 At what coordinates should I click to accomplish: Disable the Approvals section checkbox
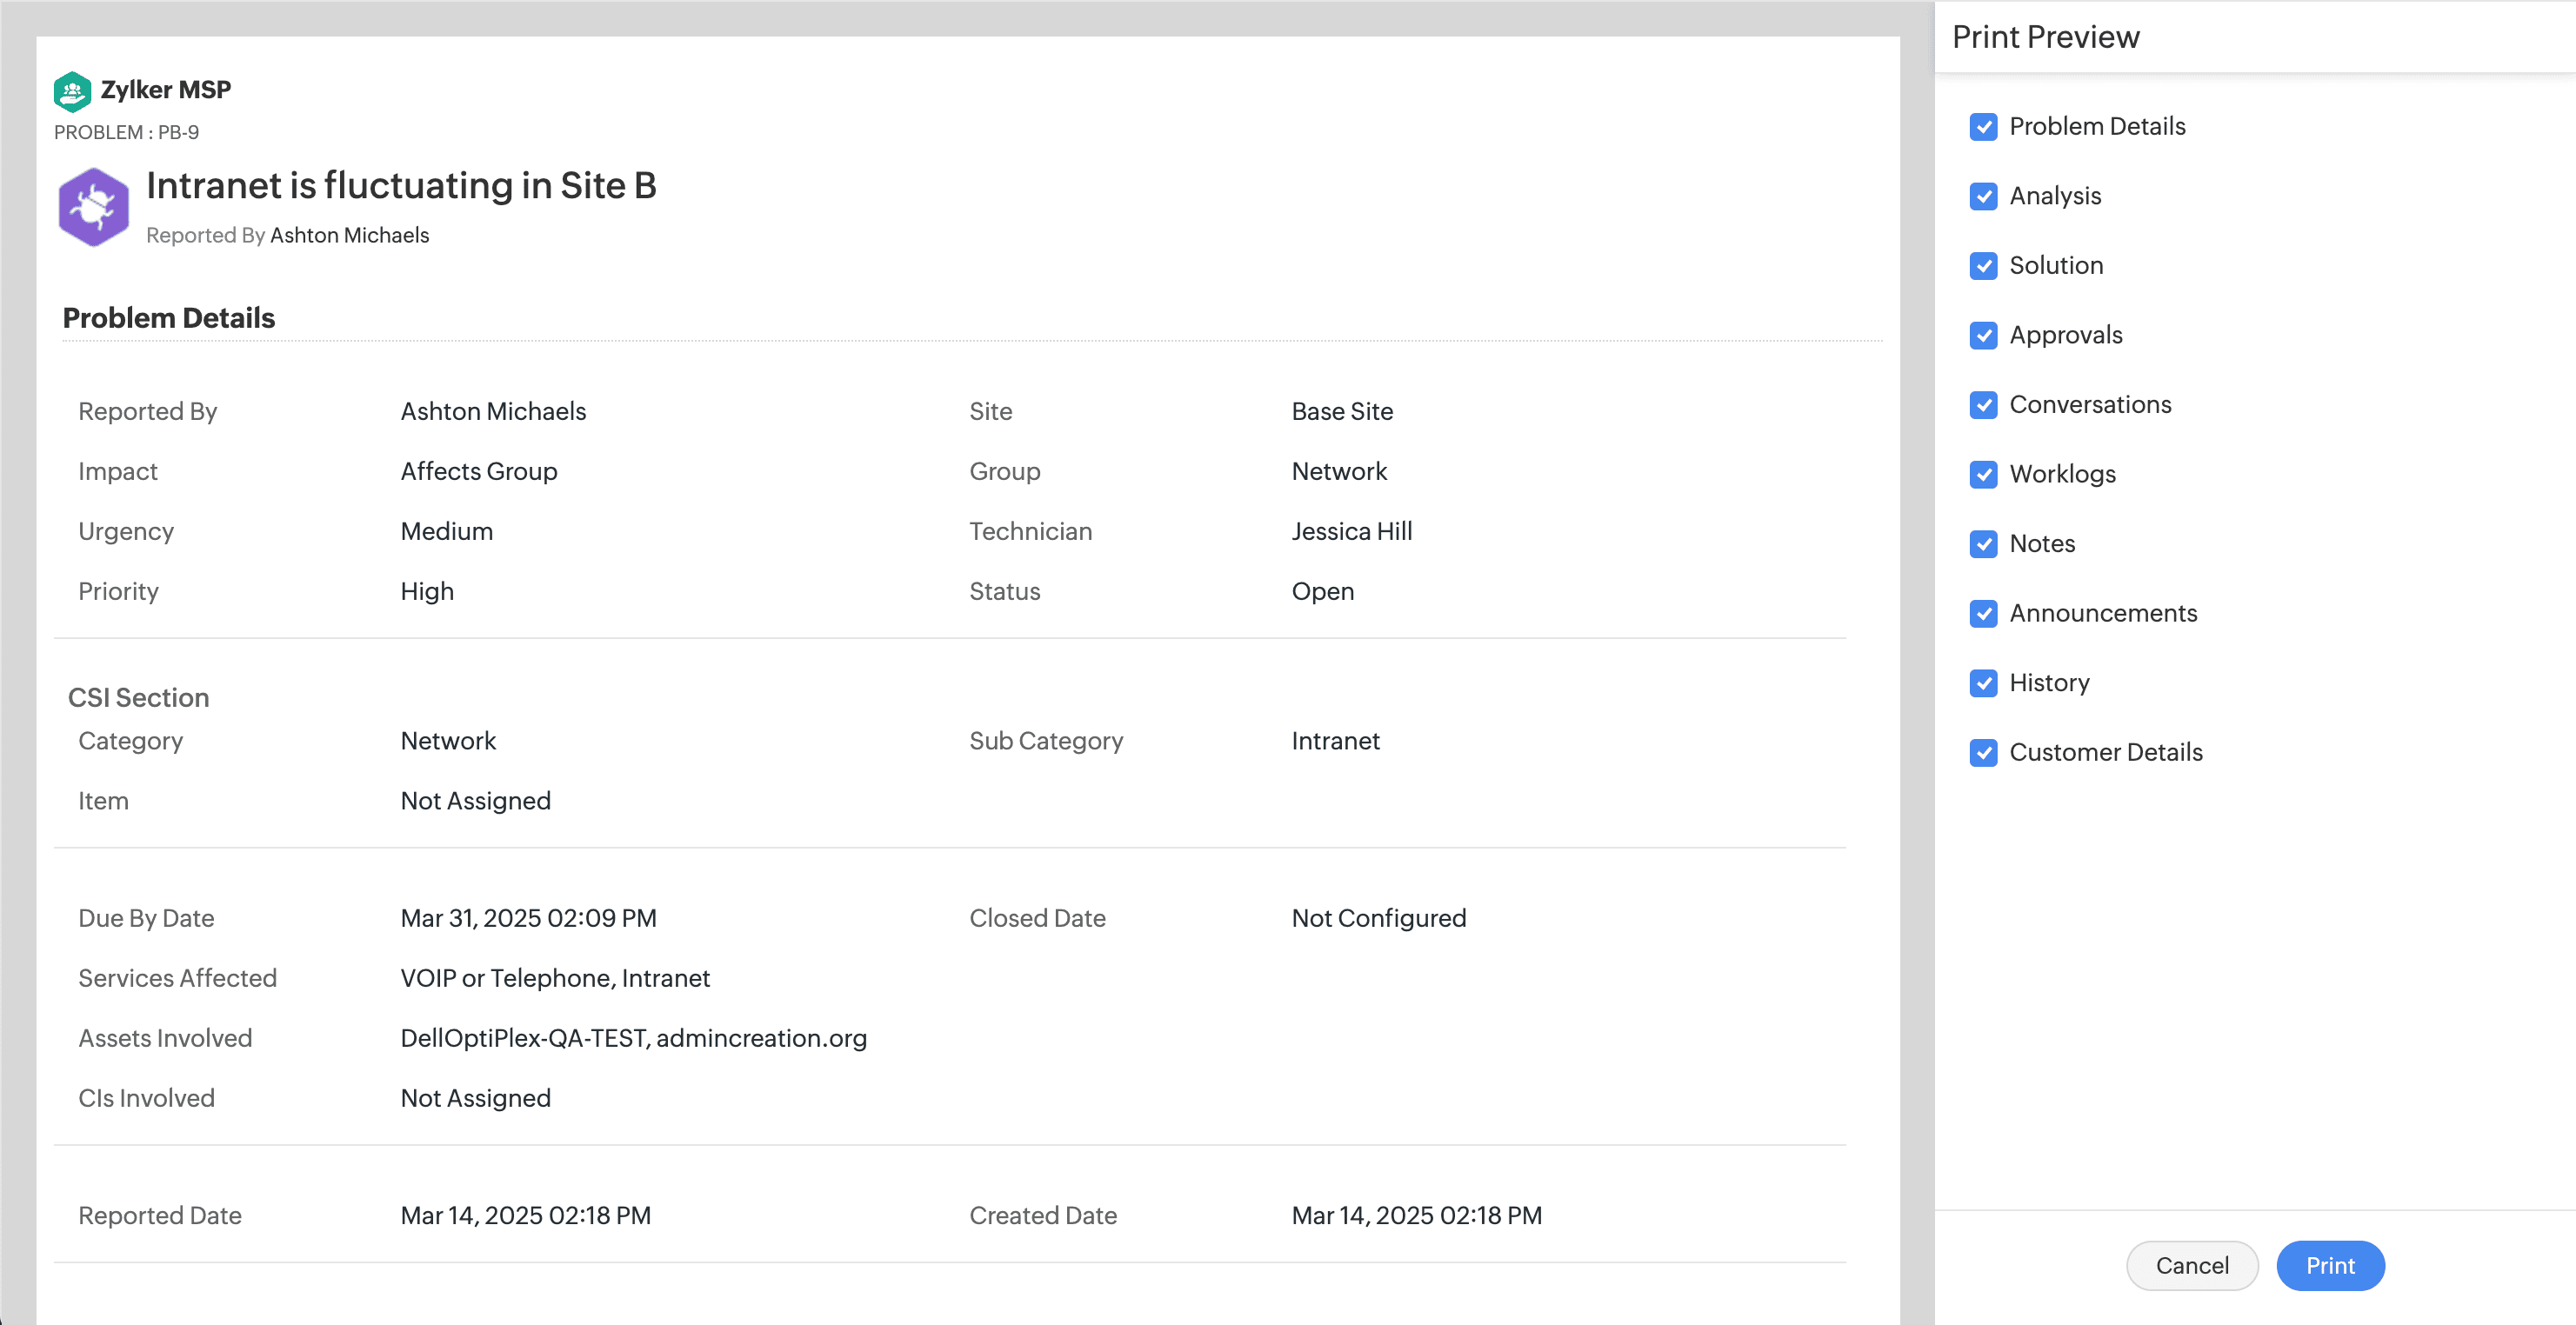tap(1983, 335)
